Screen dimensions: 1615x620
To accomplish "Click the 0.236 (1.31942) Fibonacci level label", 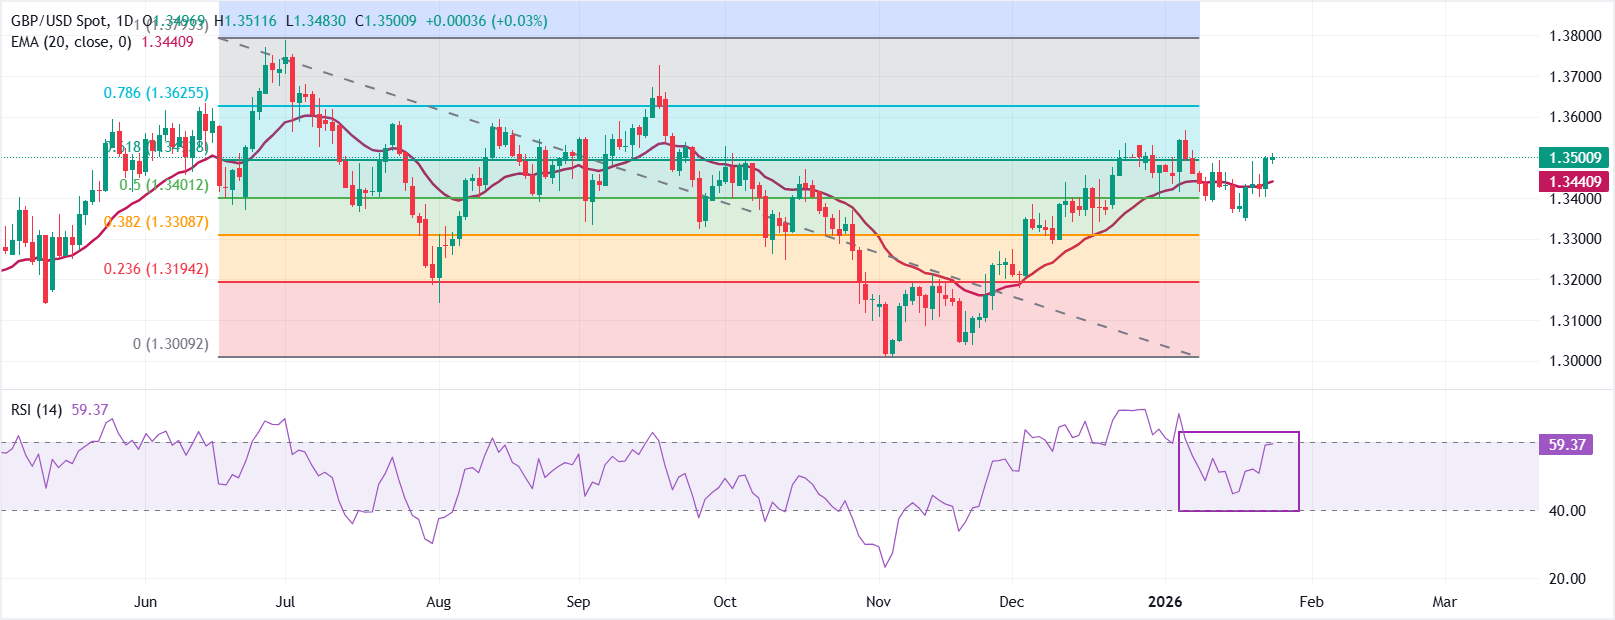I will pos(156,269).
